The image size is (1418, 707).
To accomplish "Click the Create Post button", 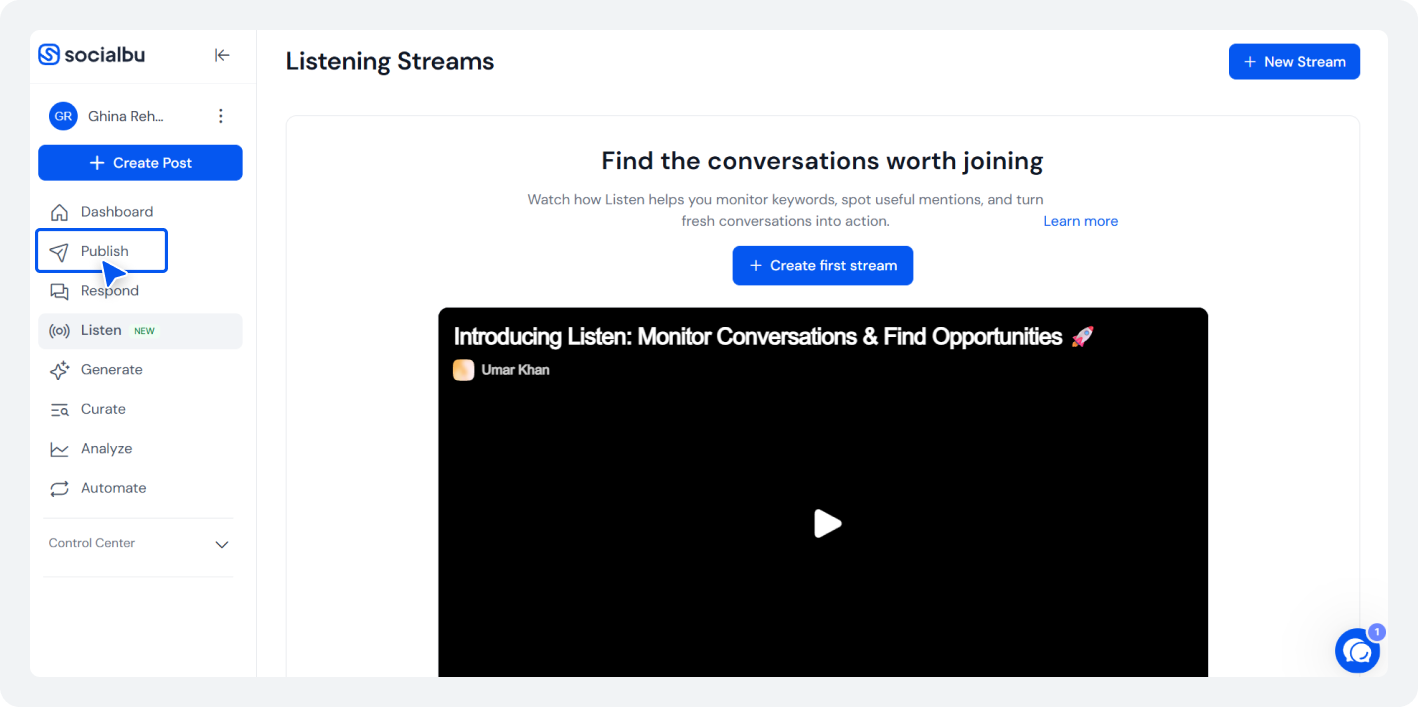I will coord(140,163).
